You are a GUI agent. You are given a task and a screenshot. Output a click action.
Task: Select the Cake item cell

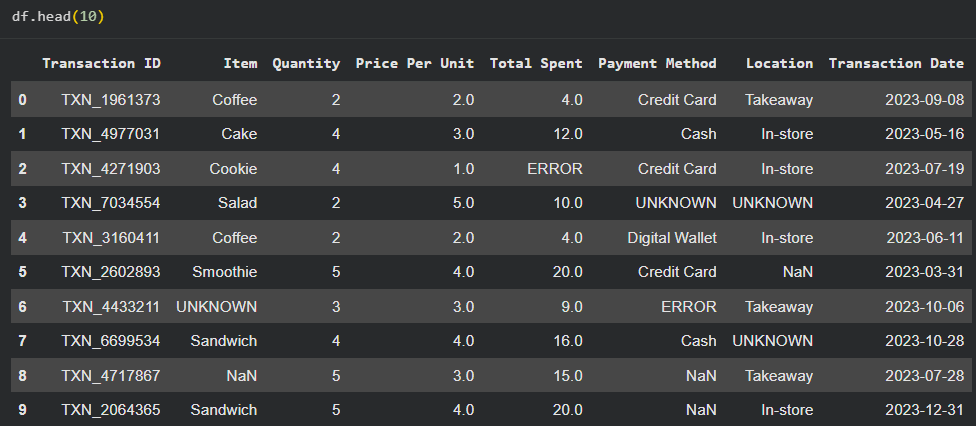coord(239,134)
